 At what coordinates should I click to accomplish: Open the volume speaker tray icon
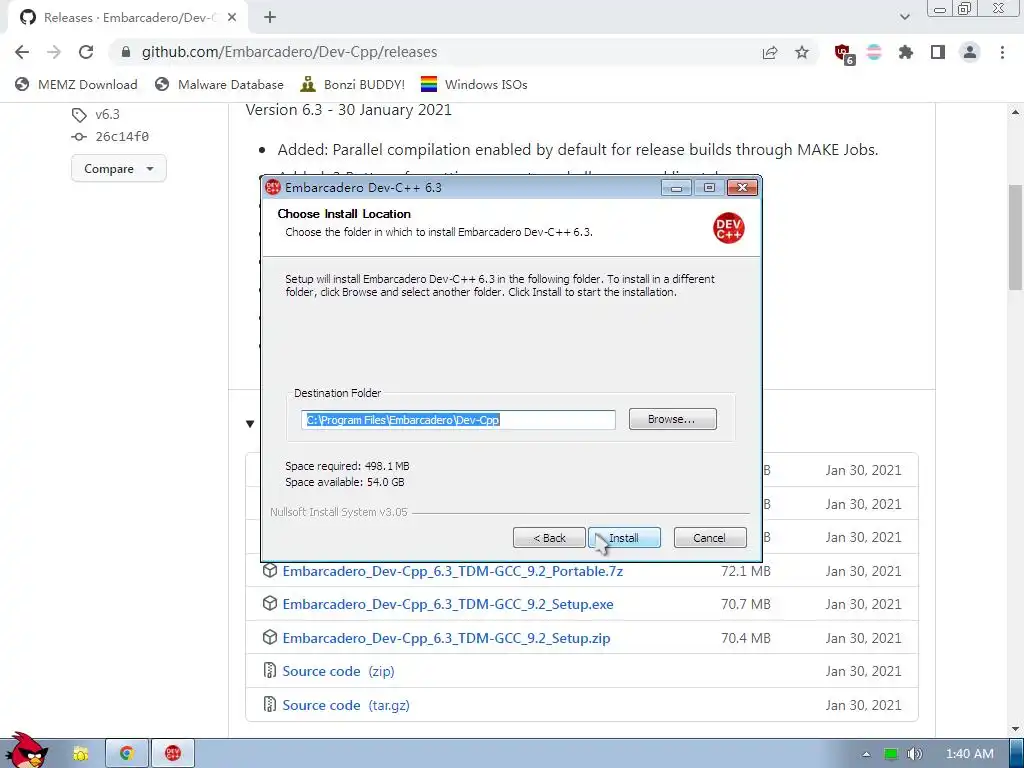click(x=915, y=754)
